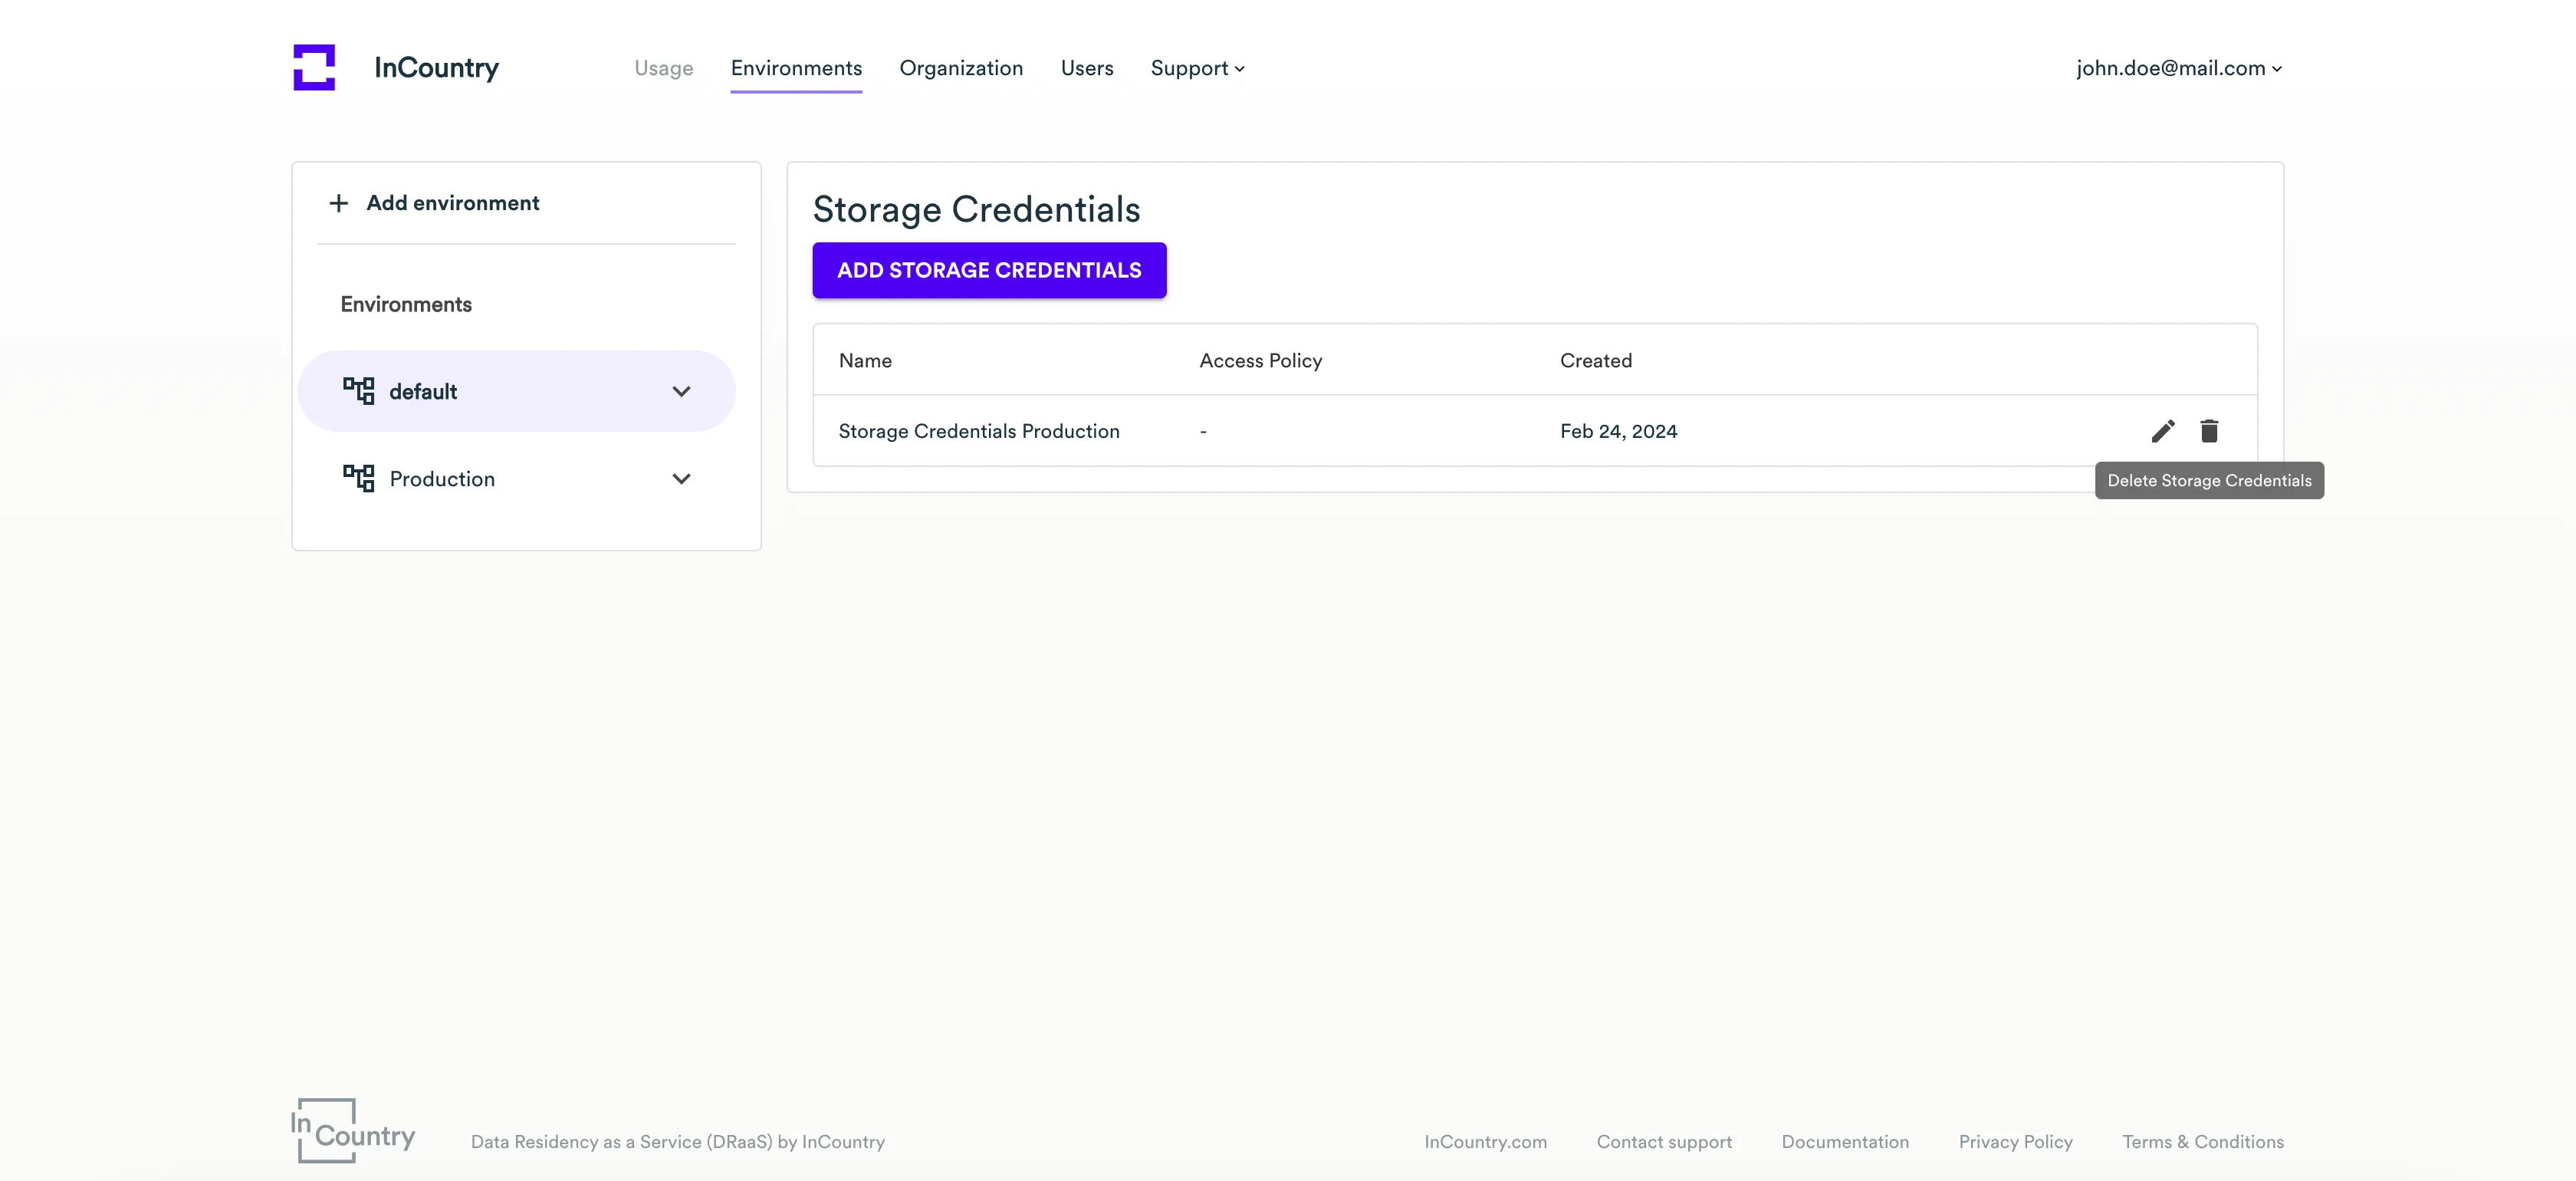Click the pencil edit icon for Storage Credentials Production
Image resolution: width=2576 pixels, height=1181 pixels.
pyautogui.click(x=2163, y=431)
